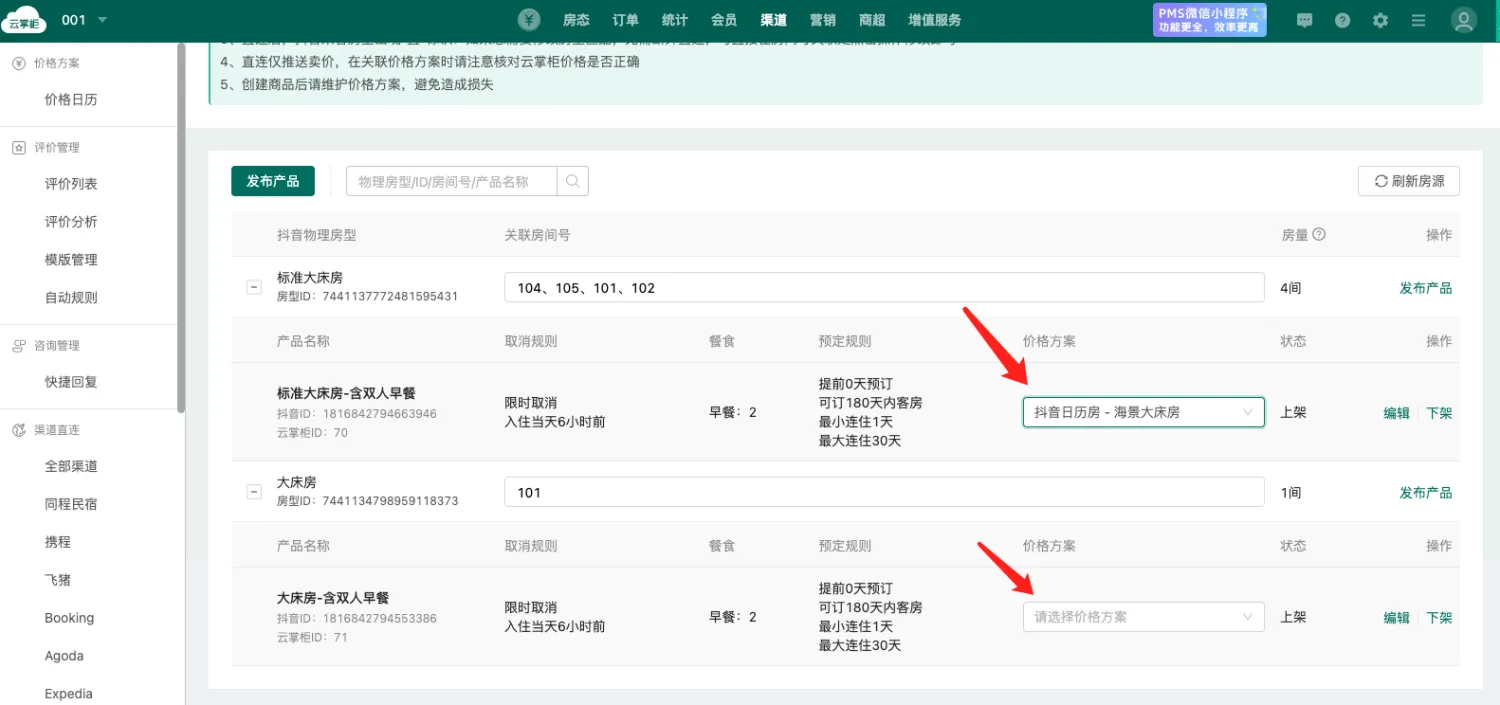Click 发布产品 link for 标准大床房
This screenshot has width=1500, height=705.
1426,288
